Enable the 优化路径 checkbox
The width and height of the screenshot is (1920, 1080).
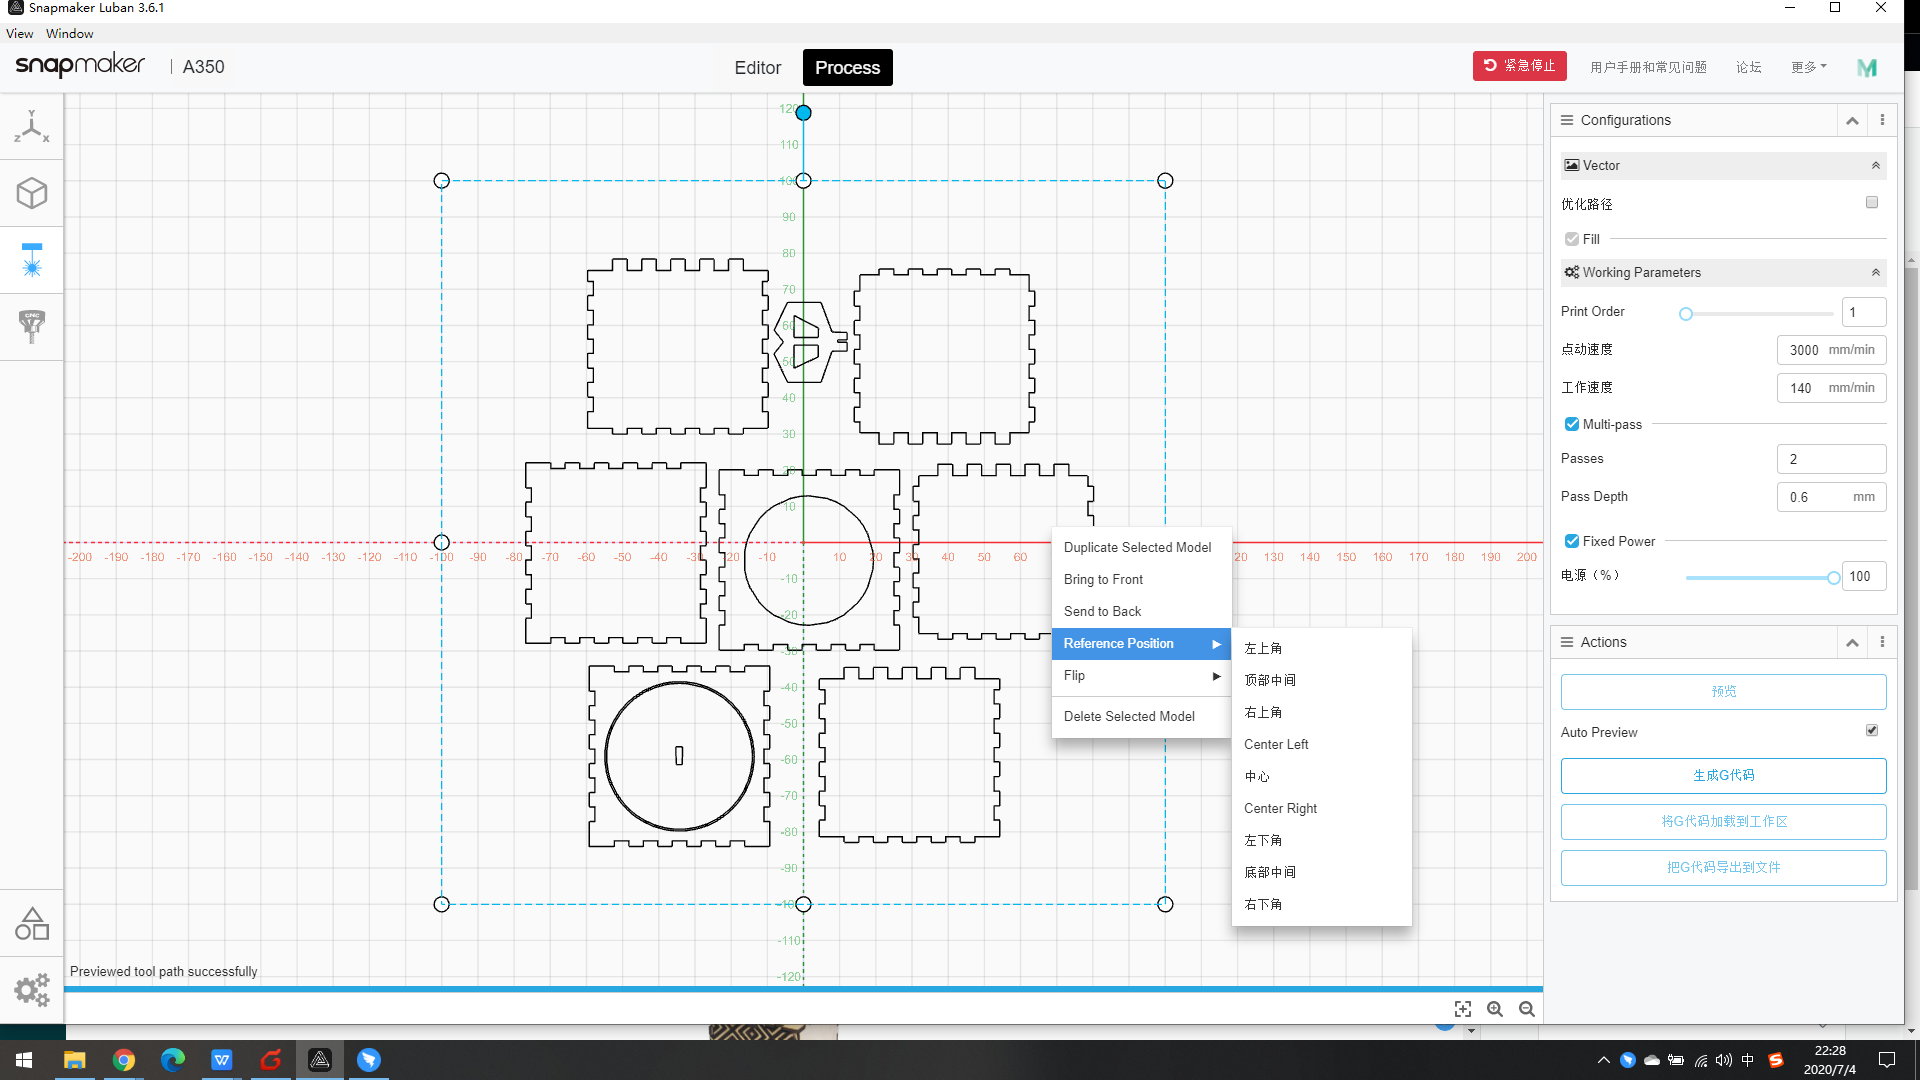[1872, 202]
